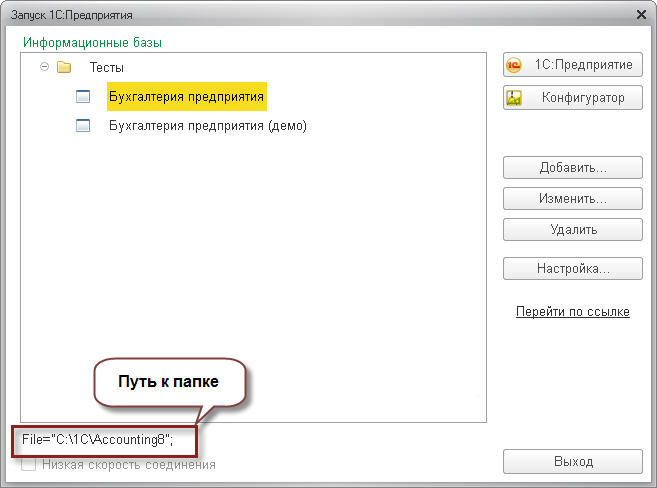Open Настройка... dialog
Screen dimensions: 657x488
(573, 269)
